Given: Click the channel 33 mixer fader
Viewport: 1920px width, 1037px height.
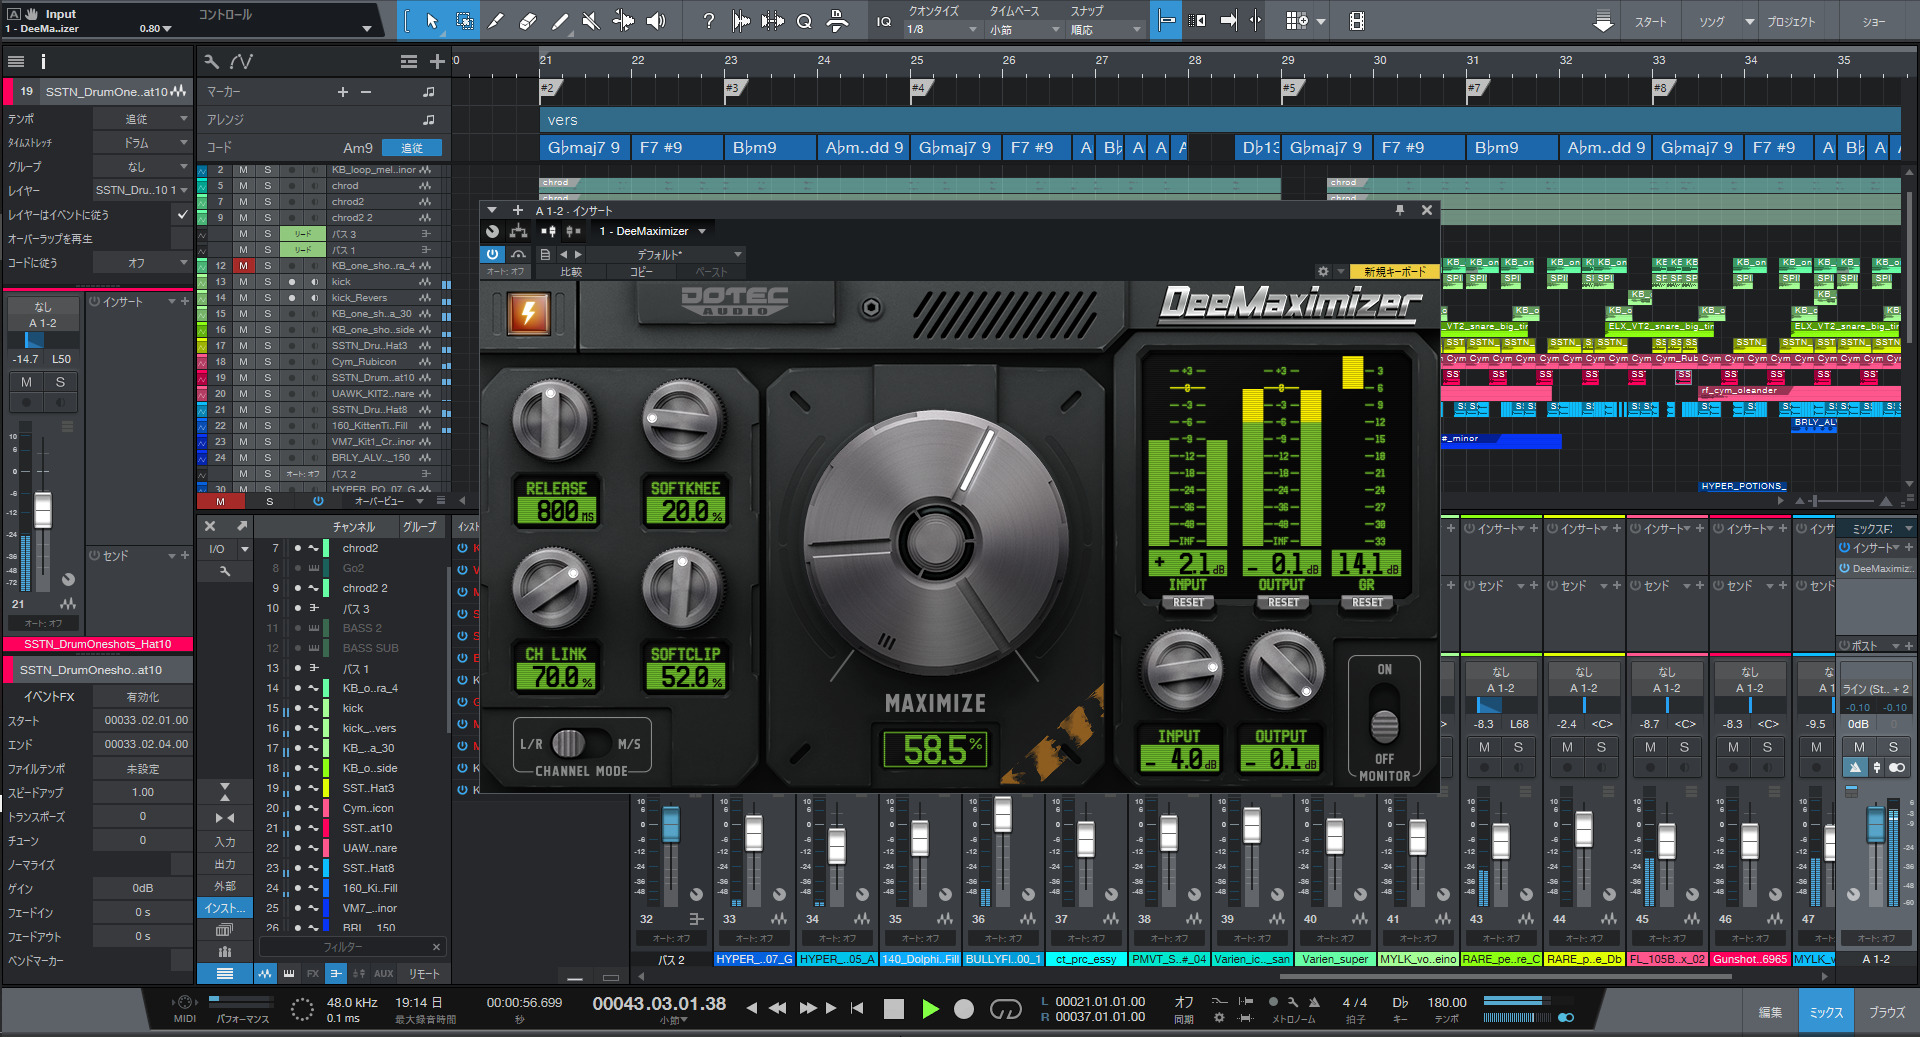Looking at the screenshot, I should 754,832.
